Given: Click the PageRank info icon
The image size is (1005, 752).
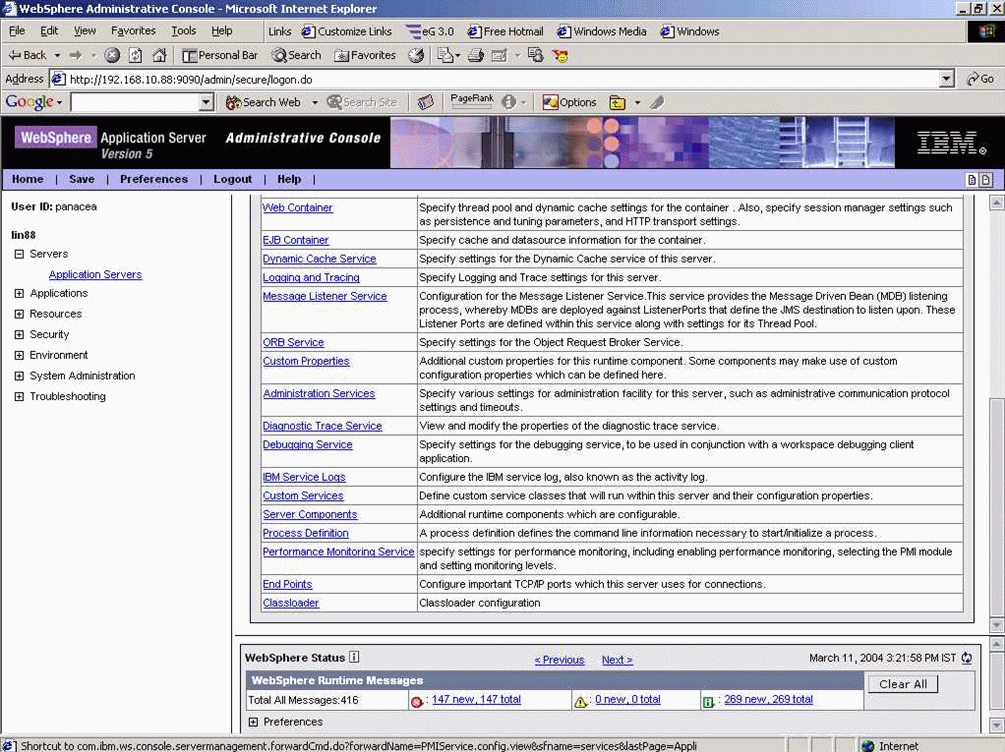Looking at the screenshot, I should tap(508, 102).
